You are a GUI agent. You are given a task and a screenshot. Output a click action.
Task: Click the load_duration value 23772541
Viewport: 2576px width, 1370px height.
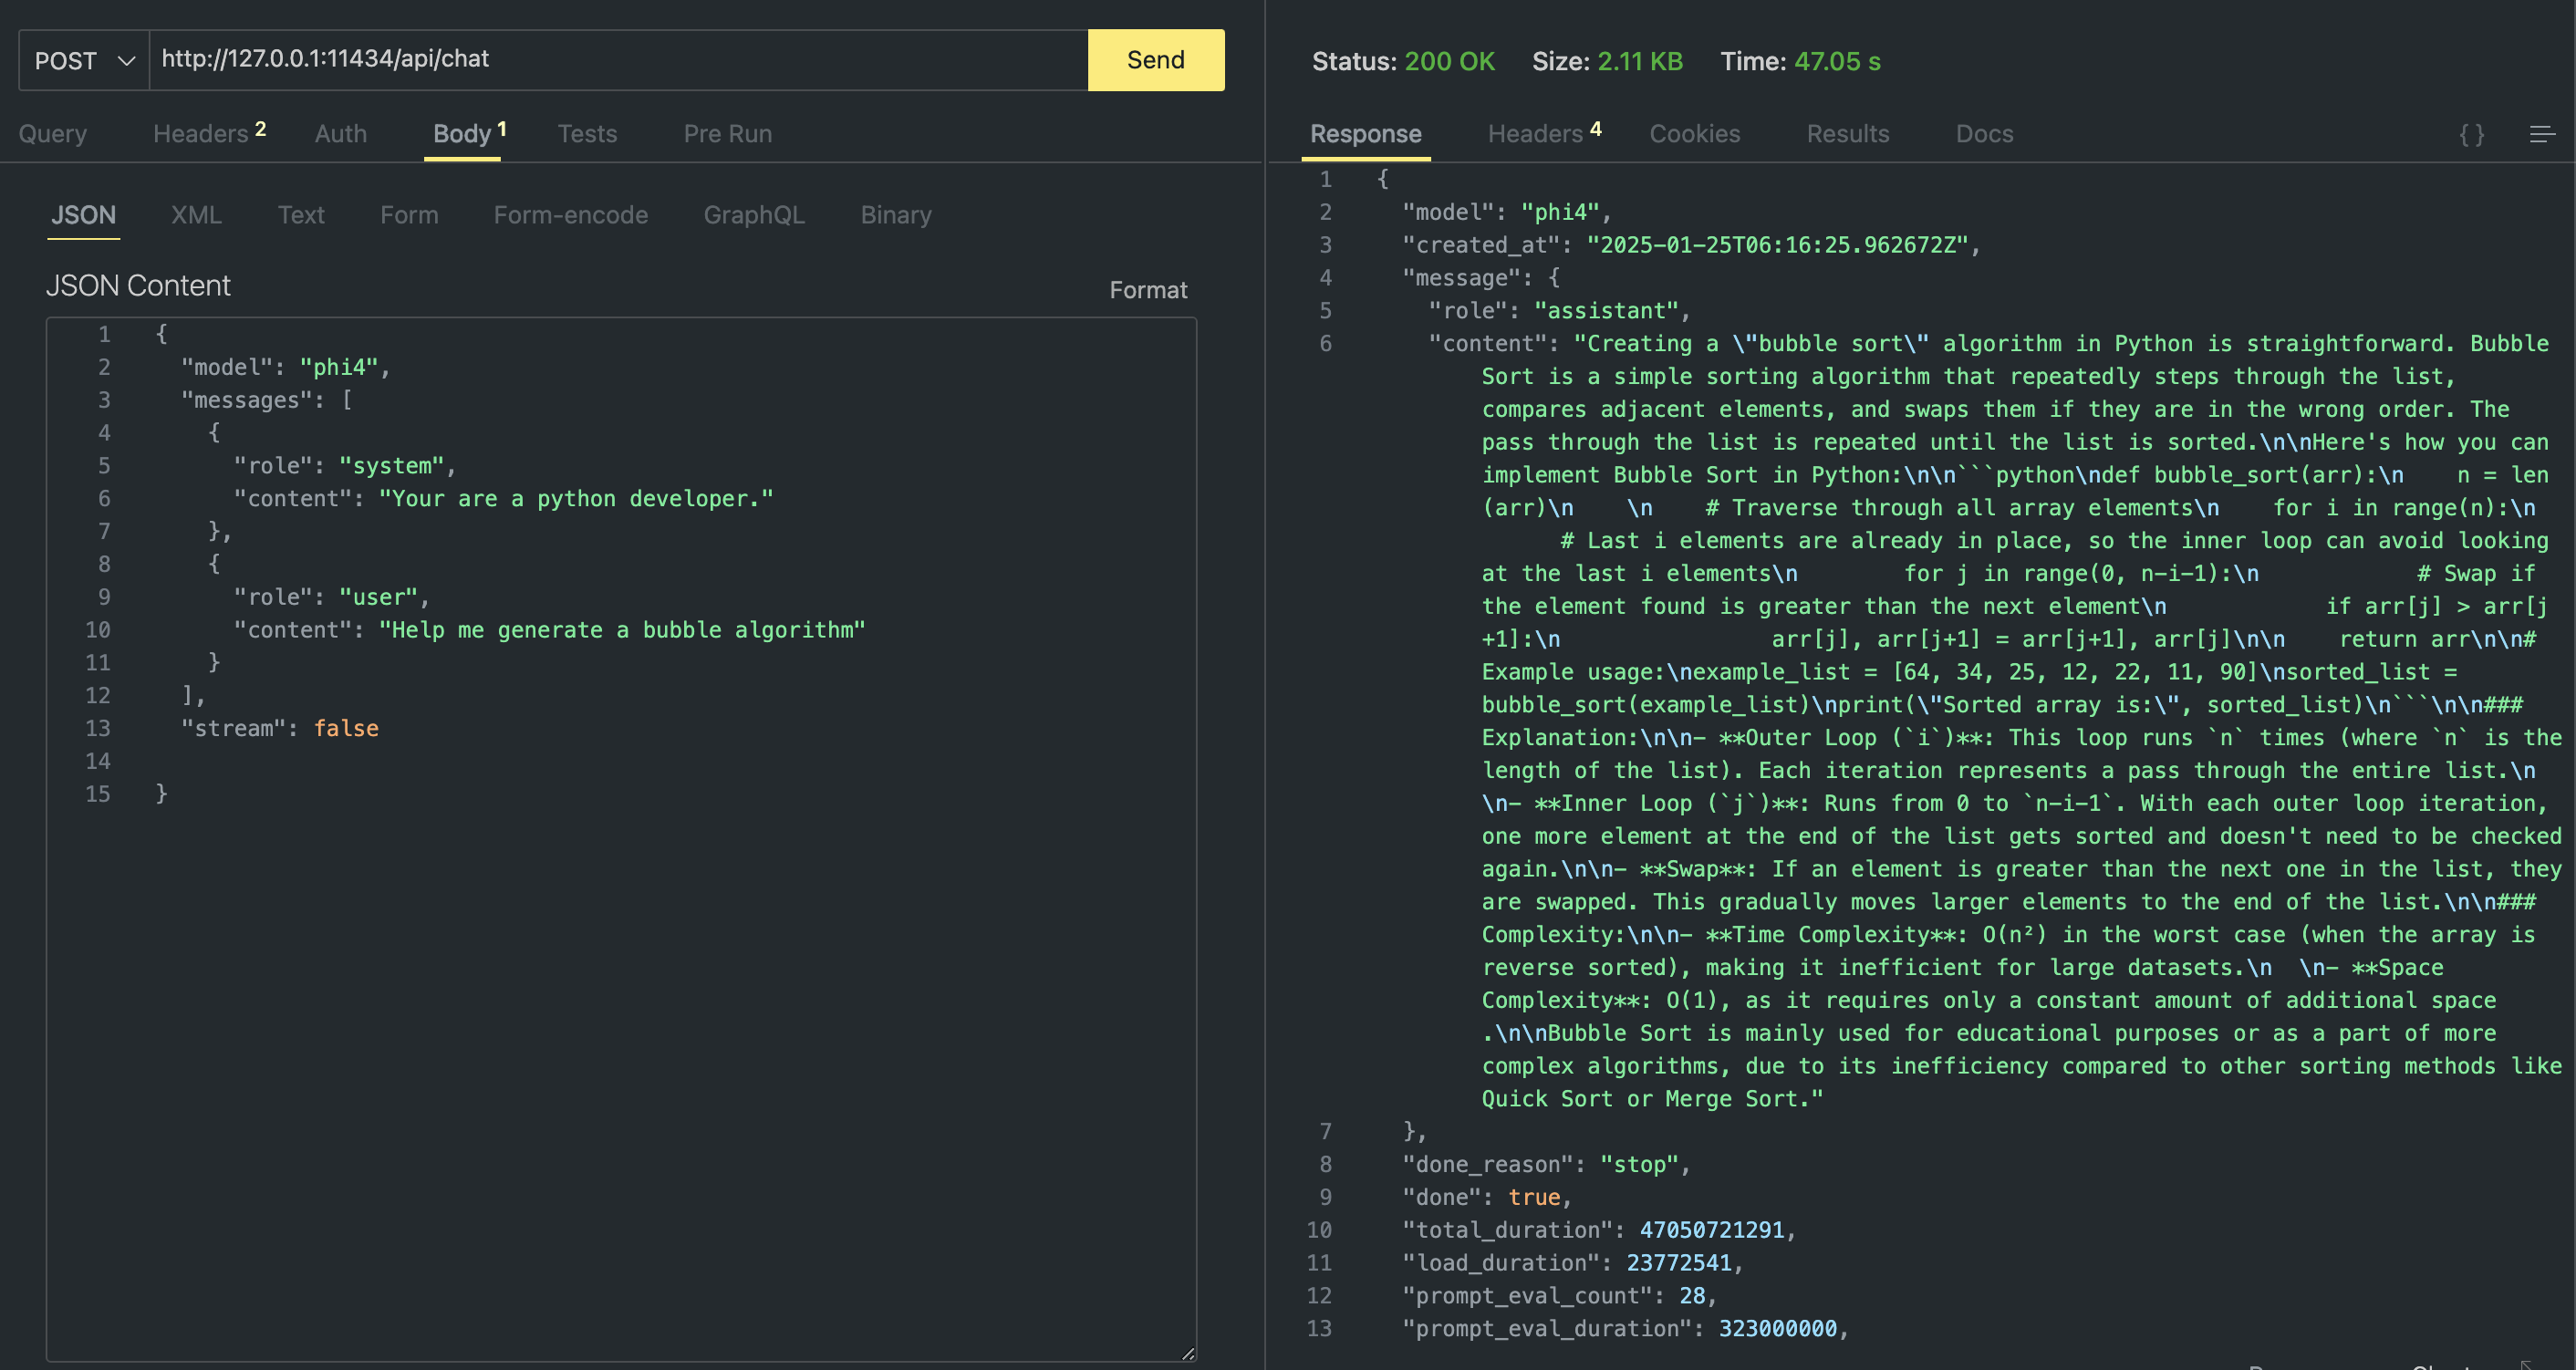click(x=1679, y=1263)
